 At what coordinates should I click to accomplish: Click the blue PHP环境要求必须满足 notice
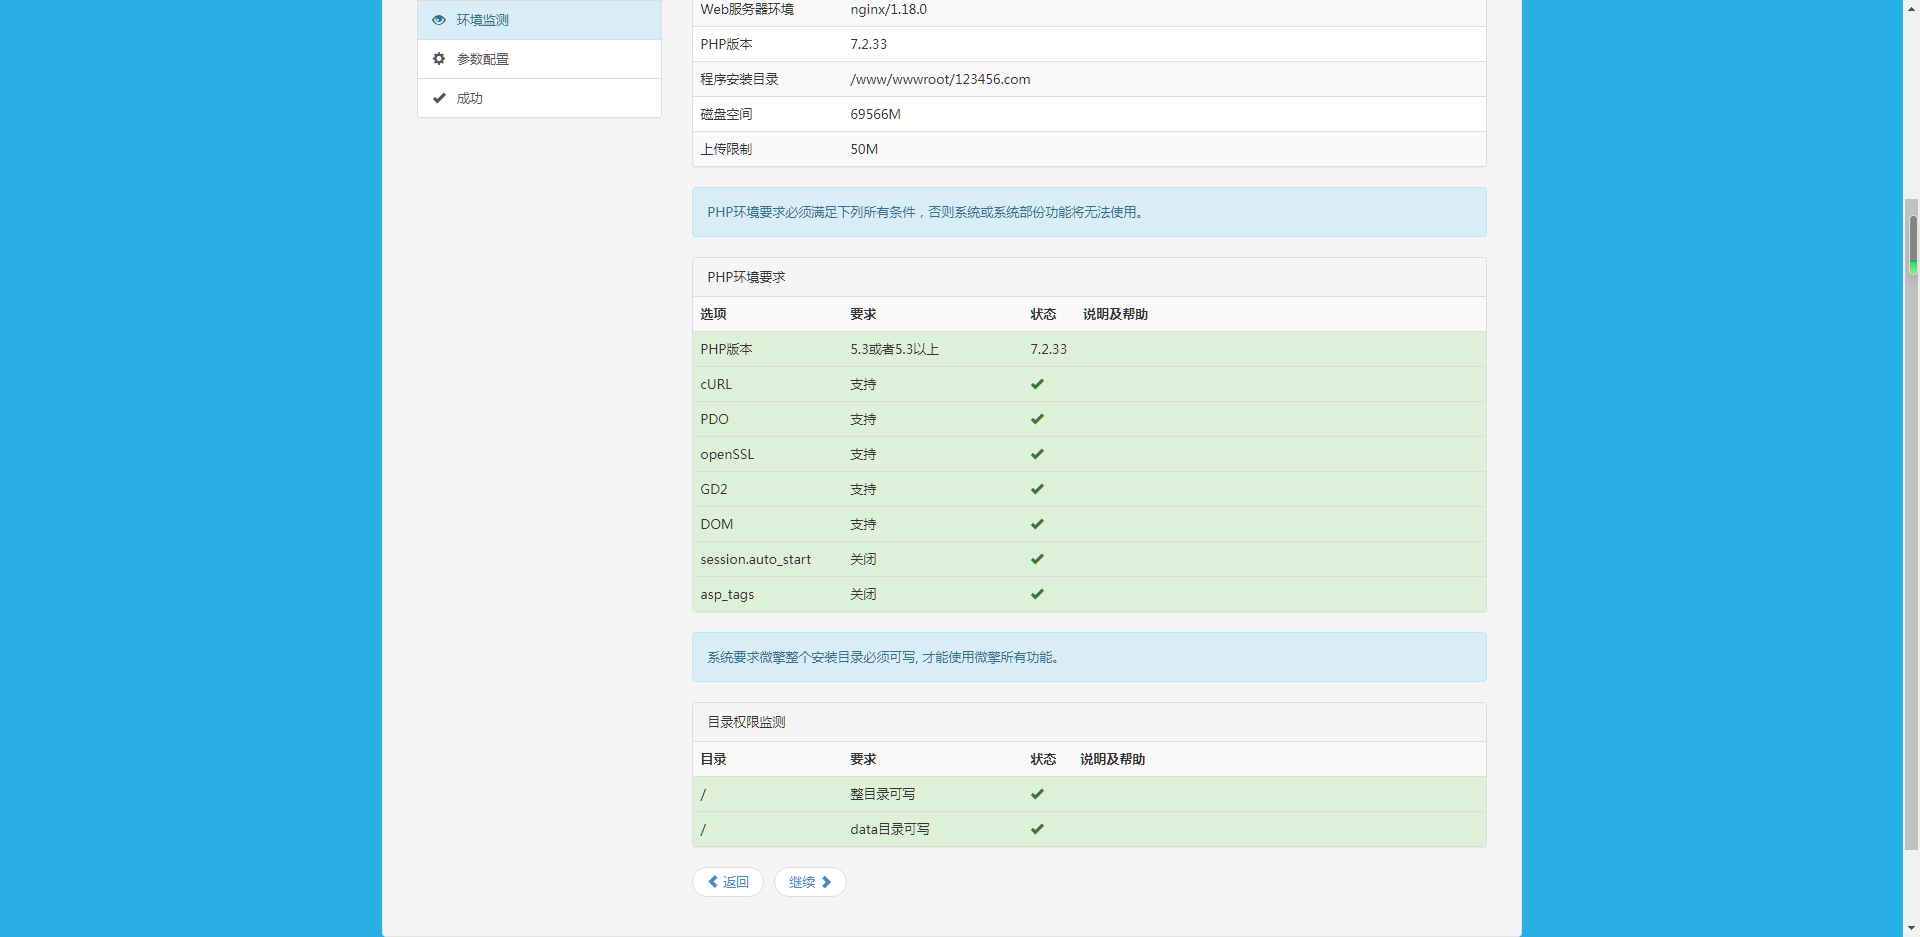pos(1089,212)
